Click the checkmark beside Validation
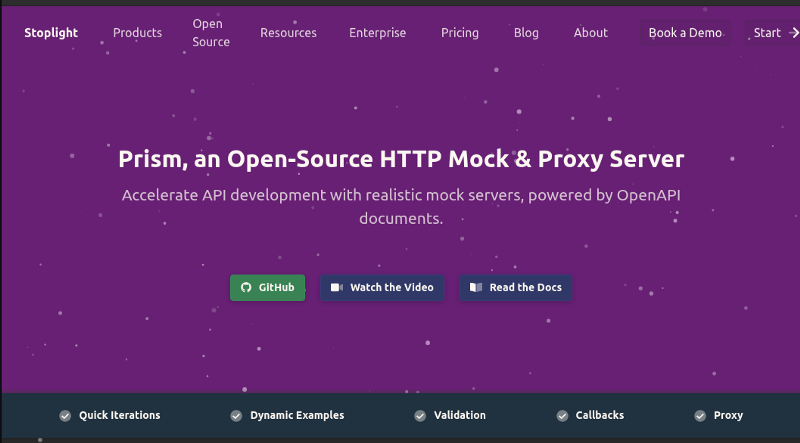The image size is (800, 443). point(420,415)
